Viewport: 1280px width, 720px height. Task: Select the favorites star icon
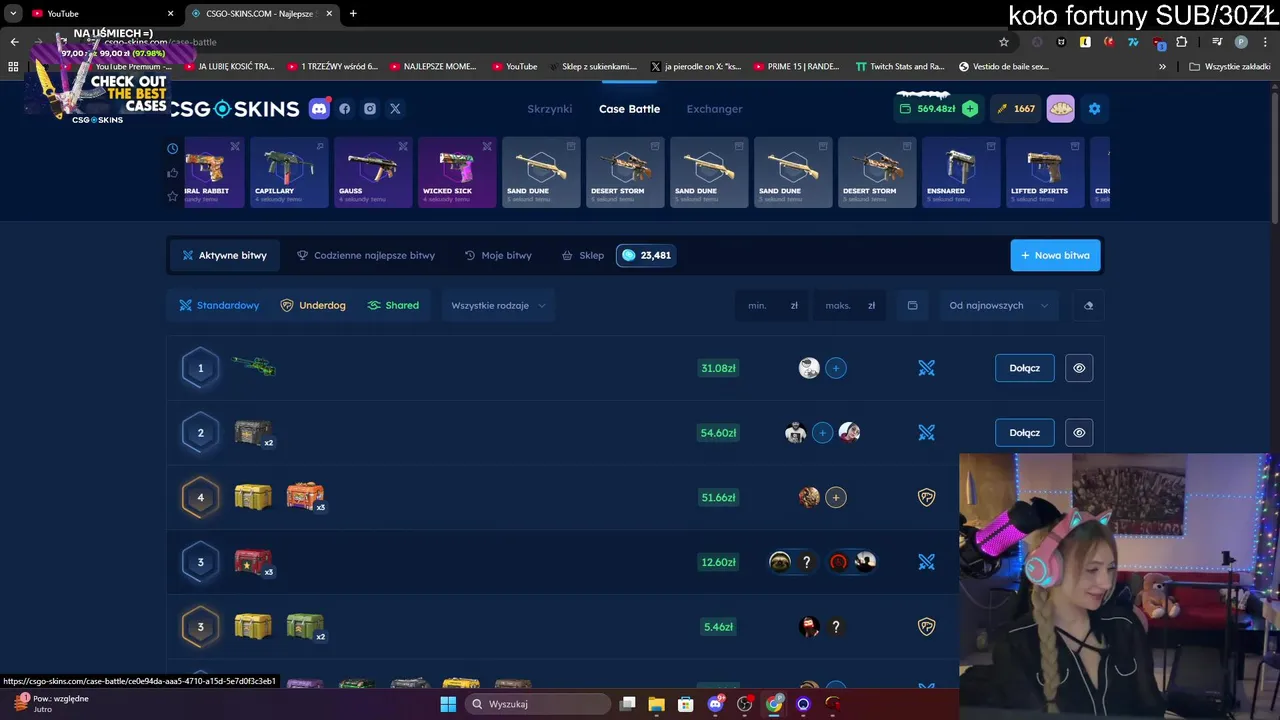point(172,196)
